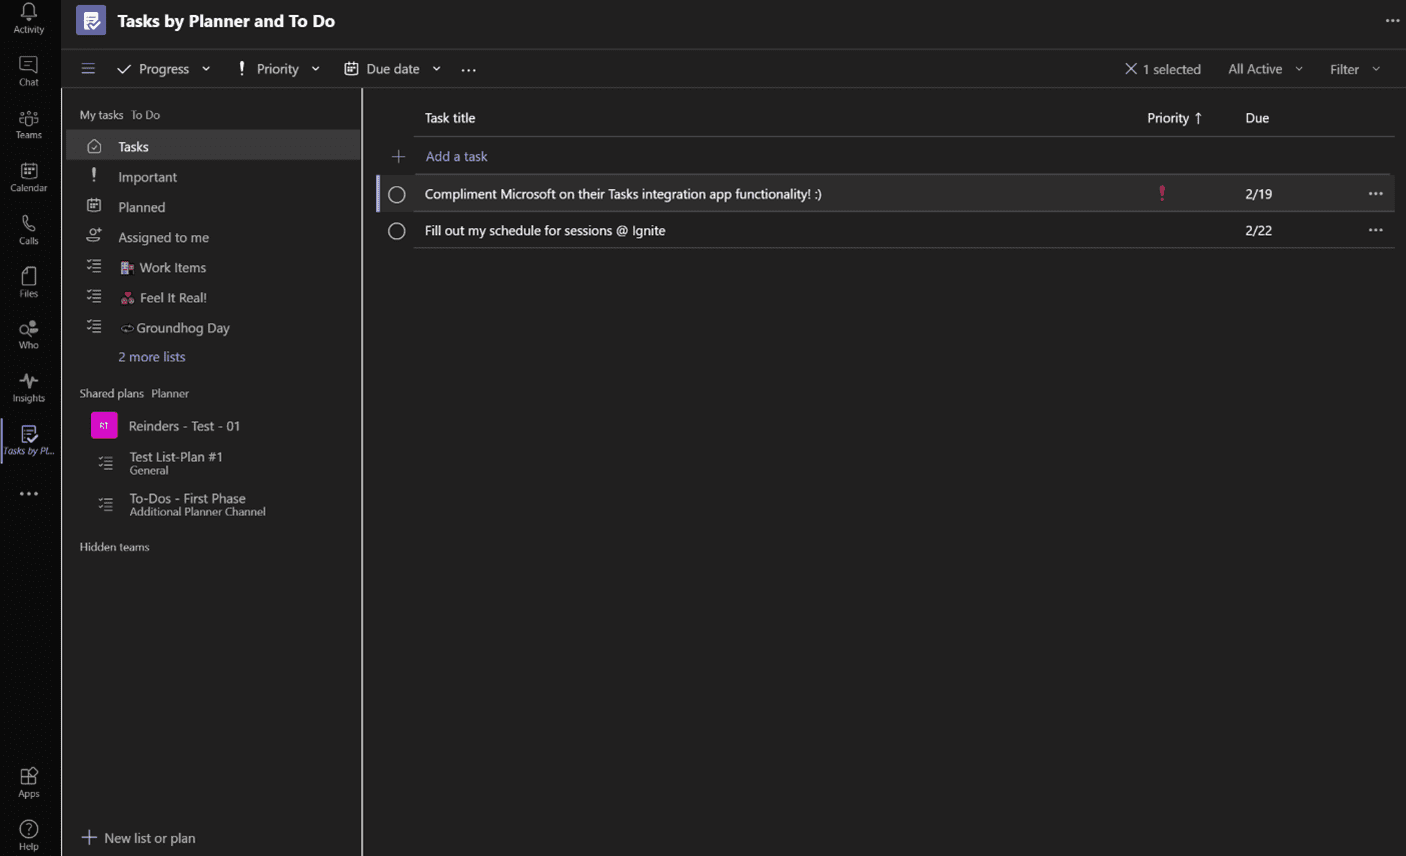Show more apps ellipsis in rail
The image size is (1406, 856).
[x=28, y=494]
